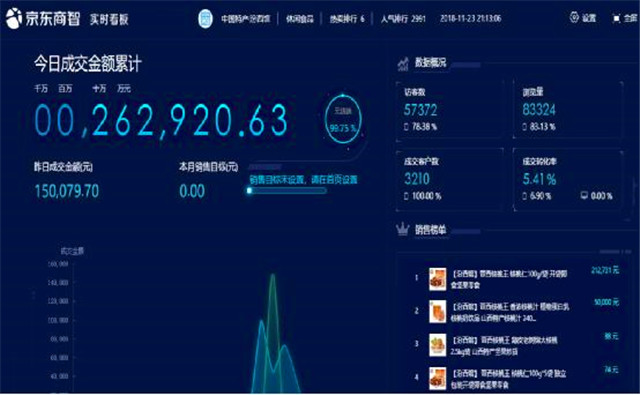
Task: Click the mobile icon beside 100.00 %
Action: [x=406, y=196]
